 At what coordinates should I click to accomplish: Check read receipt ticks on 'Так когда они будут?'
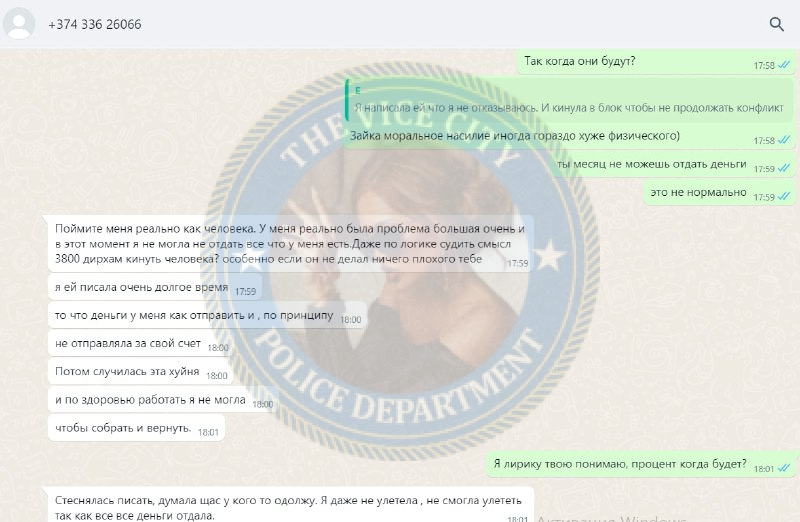[x=784, y=65]
